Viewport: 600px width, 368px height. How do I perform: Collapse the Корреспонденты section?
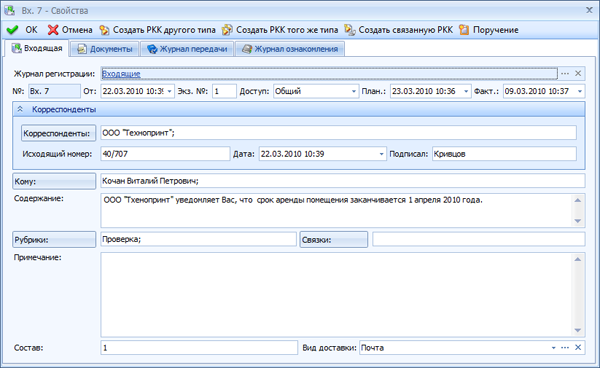[20, 109]
